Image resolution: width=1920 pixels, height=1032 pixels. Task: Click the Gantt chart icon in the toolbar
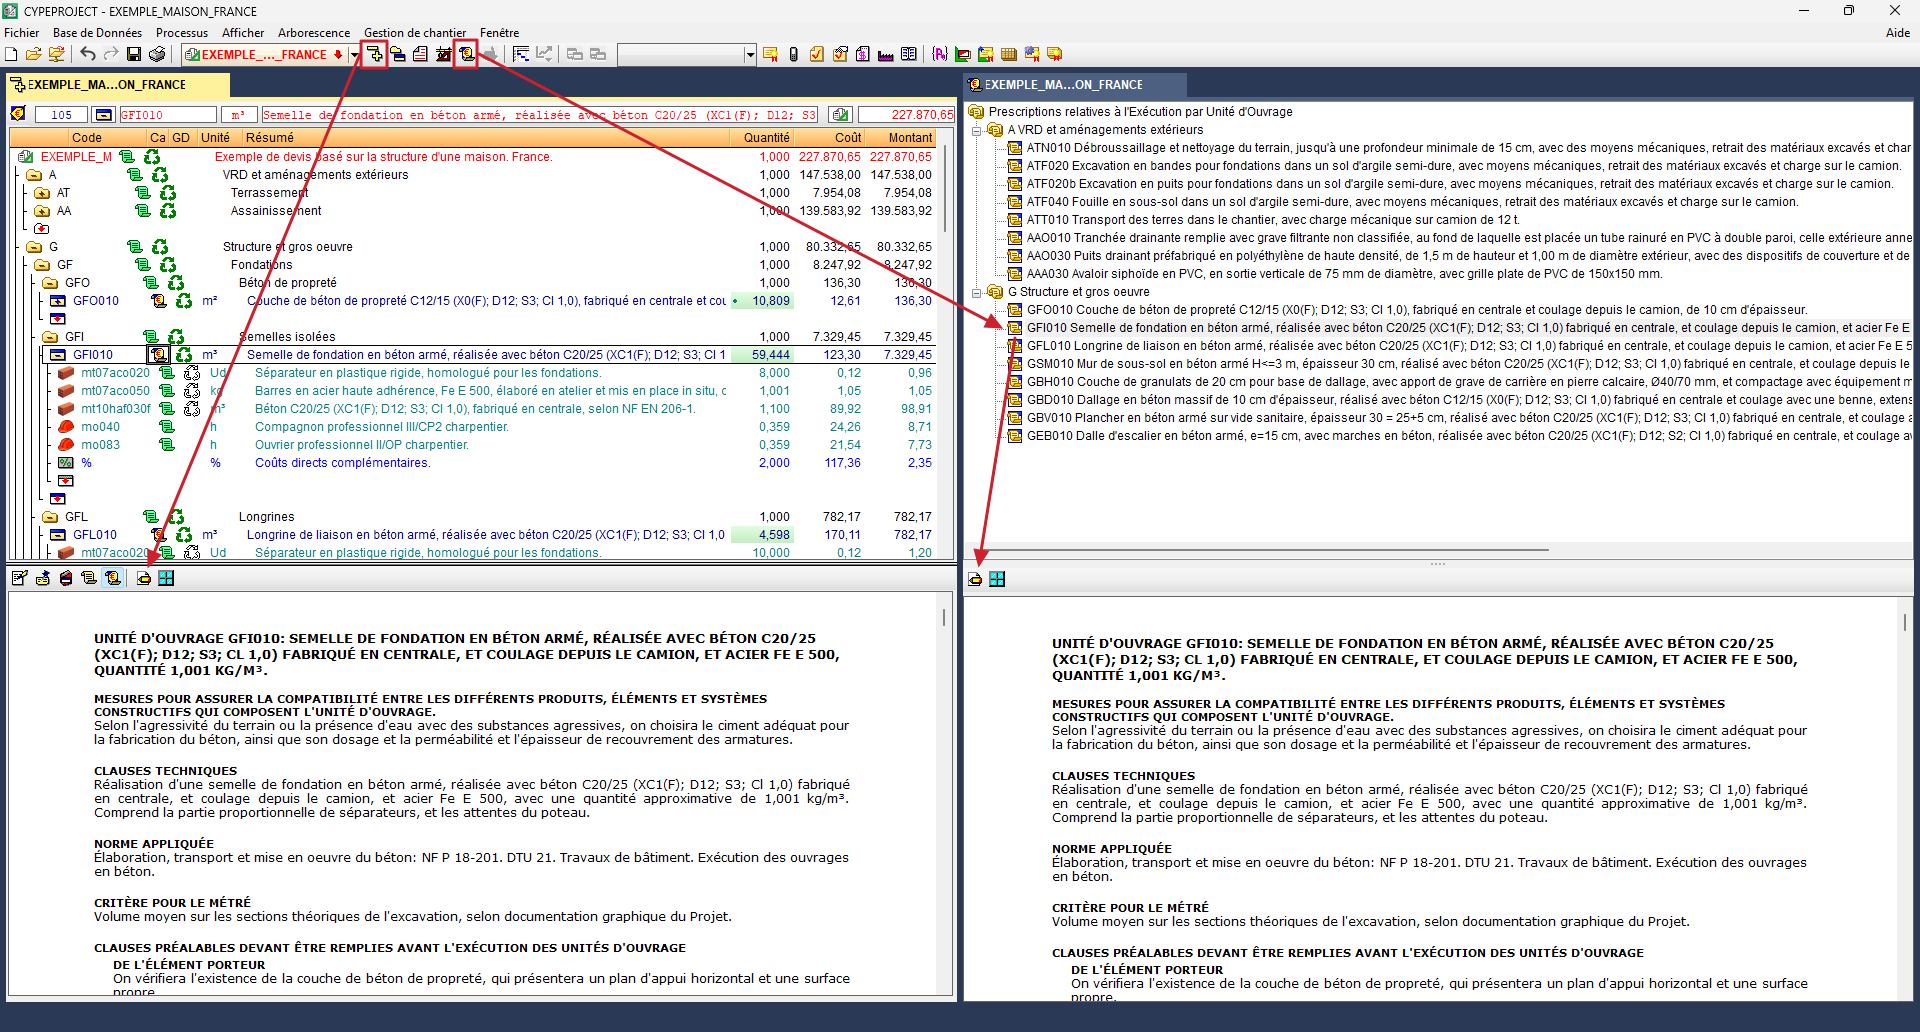pos(521,54)
